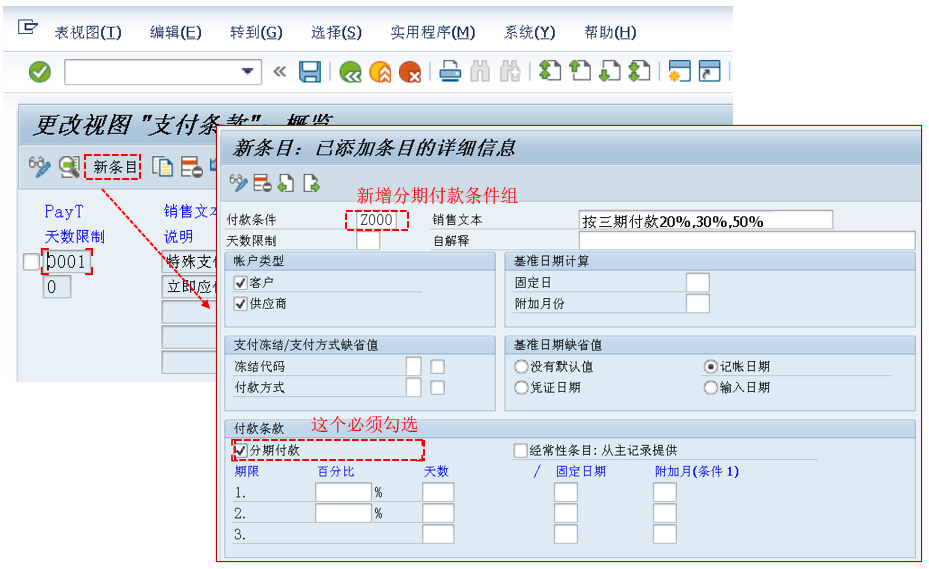Screen dimensions: 929x569
Task: Open the SAP window menu icon
Action: tap(27, 27)
